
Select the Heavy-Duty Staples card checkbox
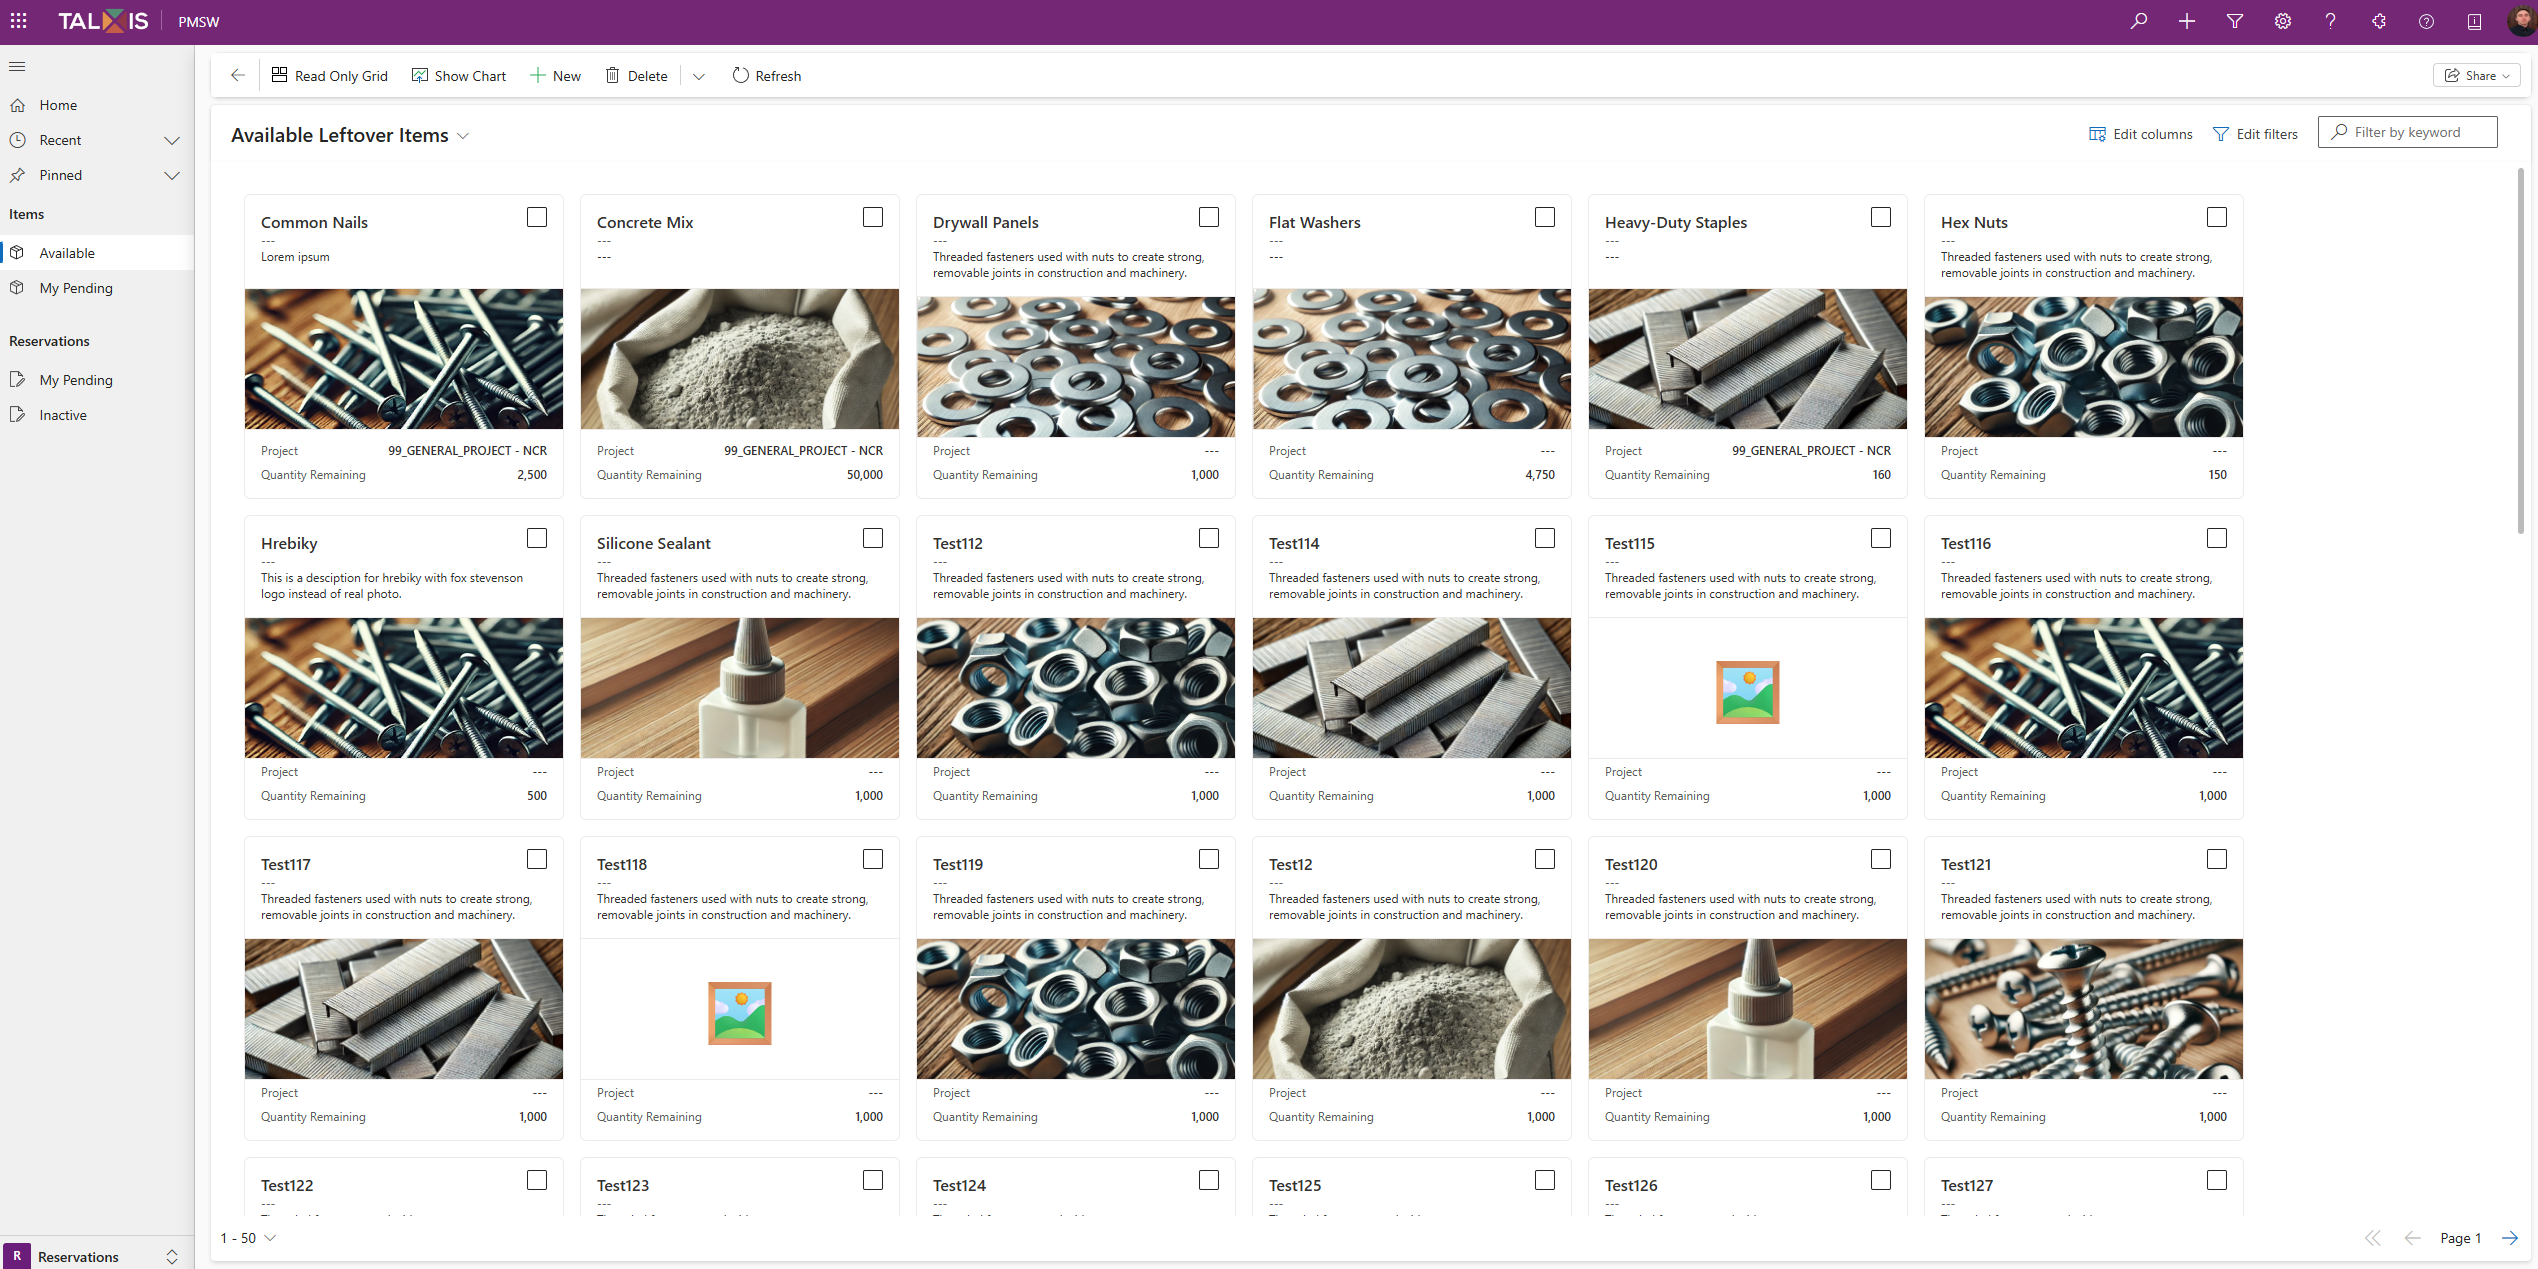click(x=1881, y=217)
